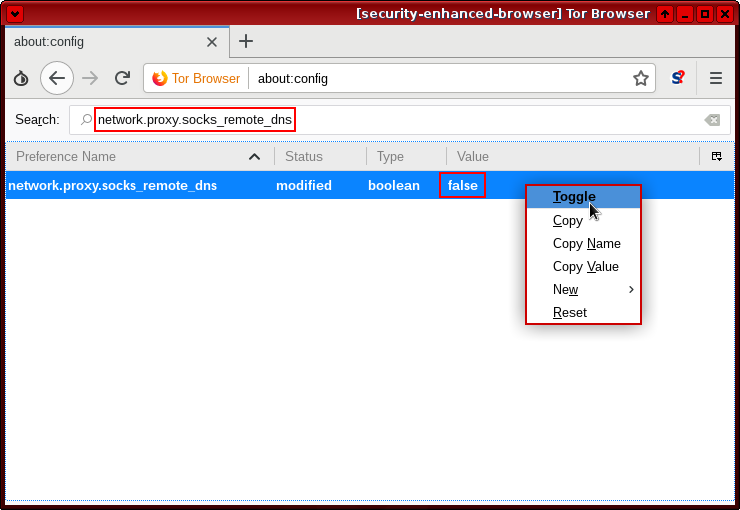The image size is (740, 510).
Task: Go back using the back arrow
Action: pos(57,78)
